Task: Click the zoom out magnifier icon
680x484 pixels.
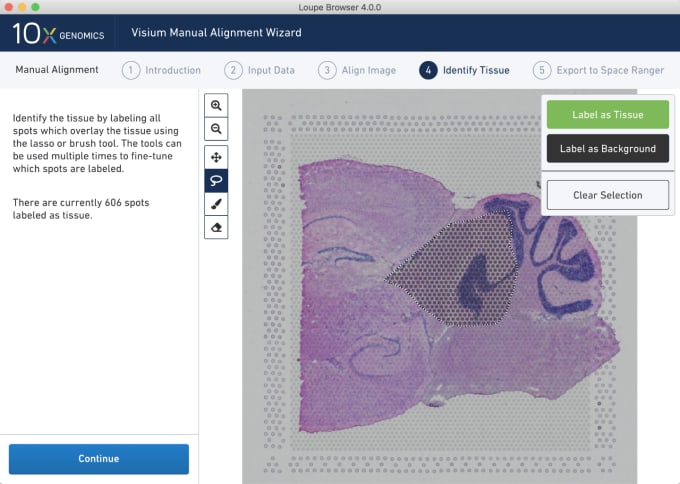Action: [x=216, y=129]
